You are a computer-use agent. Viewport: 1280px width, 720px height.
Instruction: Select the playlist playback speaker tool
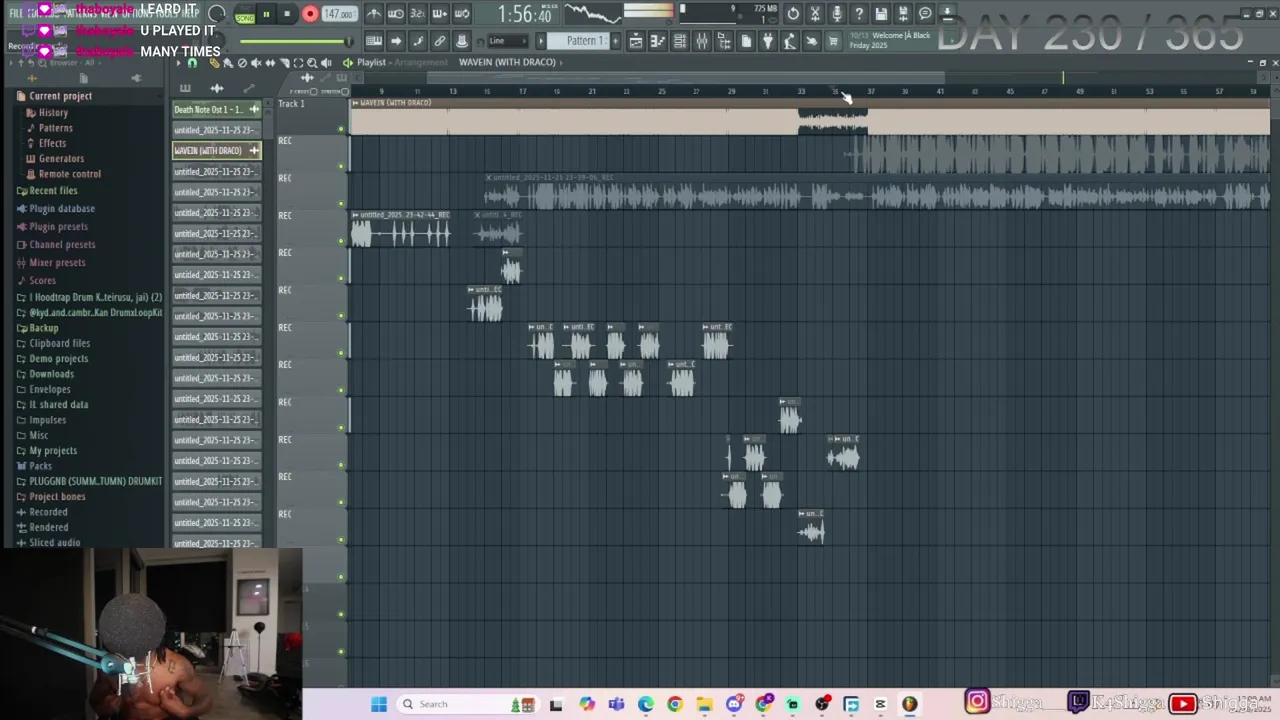pyautogui.click(x=326, y=63)
